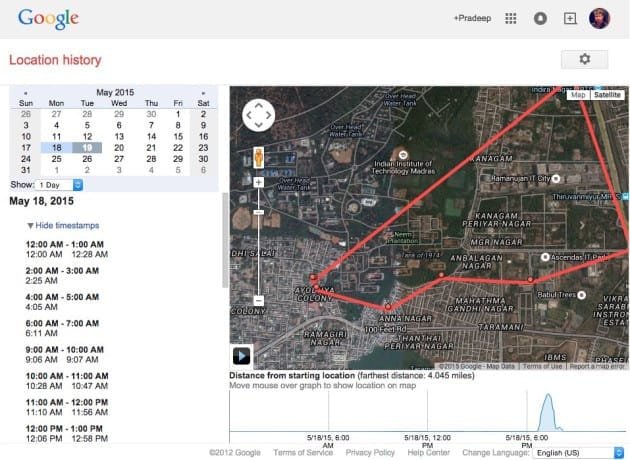This screenshot has width=630, height=460.
Task: Select May 13 in calendar
Action: [x=119, y=137]
